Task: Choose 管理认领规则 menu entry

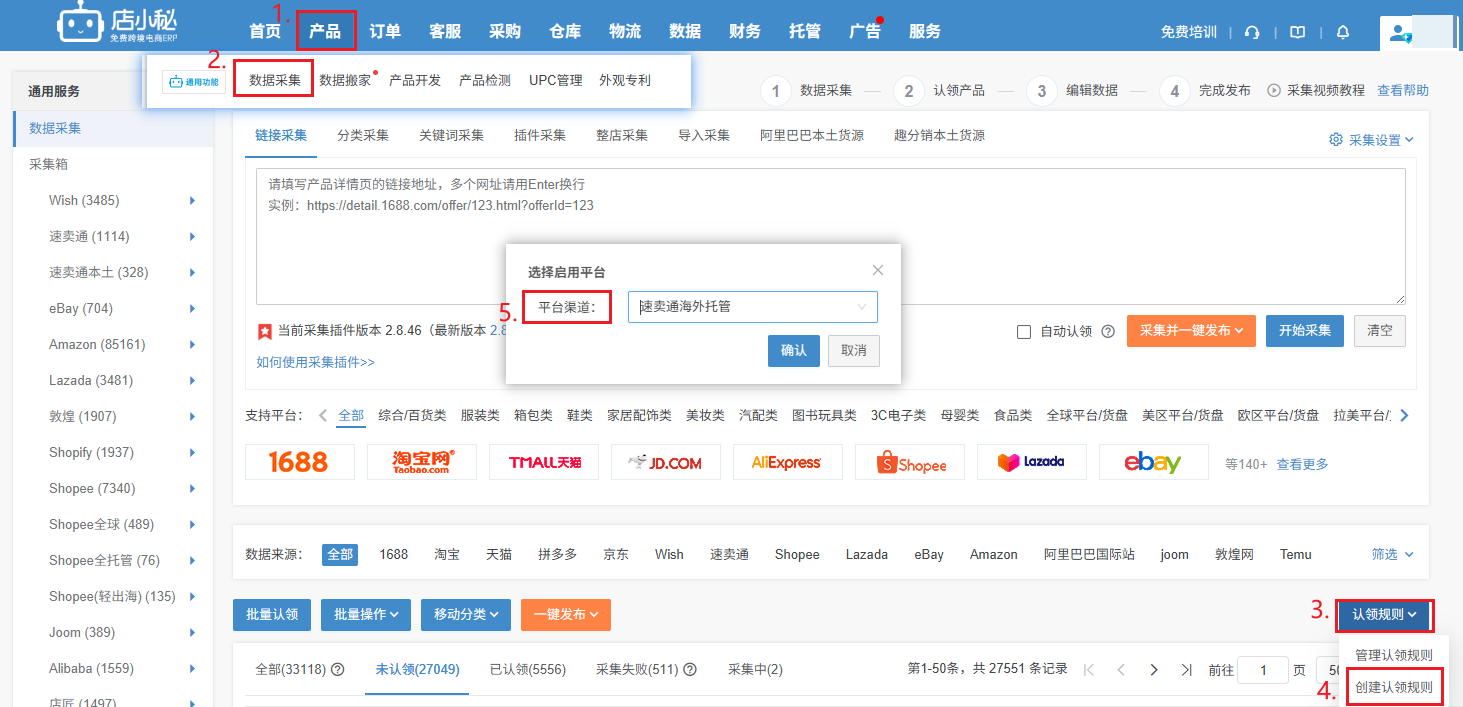Action: (x=1393, y=655)
